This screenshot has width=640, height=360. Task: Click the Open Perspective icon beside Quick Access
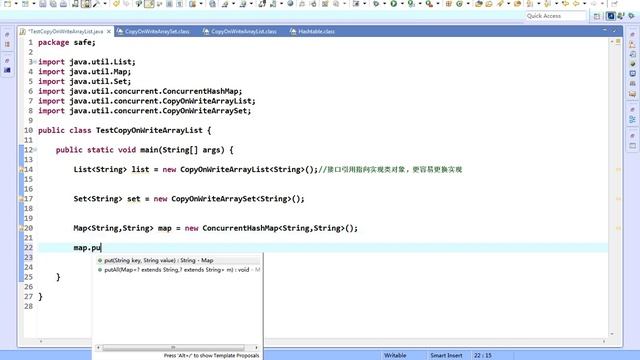[x=597, y=16]
